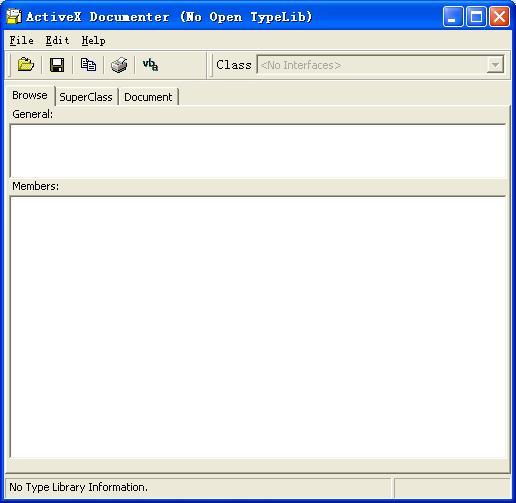
Task: Click the <No Interfaces> combo box
Action: point(380,65)
